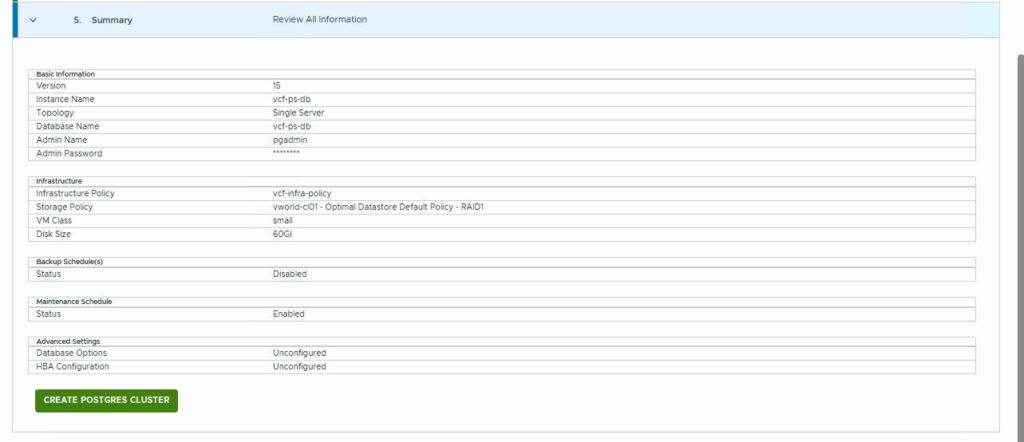Screen dimensions: 1024x442
Task: Select the VM Class value small
Action: (x=282, y=220)
